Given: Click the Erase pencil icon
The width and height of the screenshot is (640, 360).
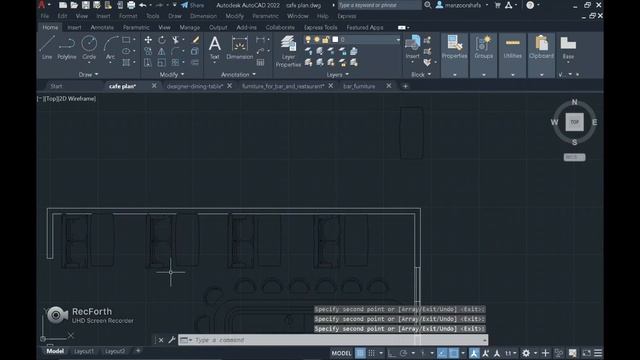Looking at the screenshot, I should point(196,40).
